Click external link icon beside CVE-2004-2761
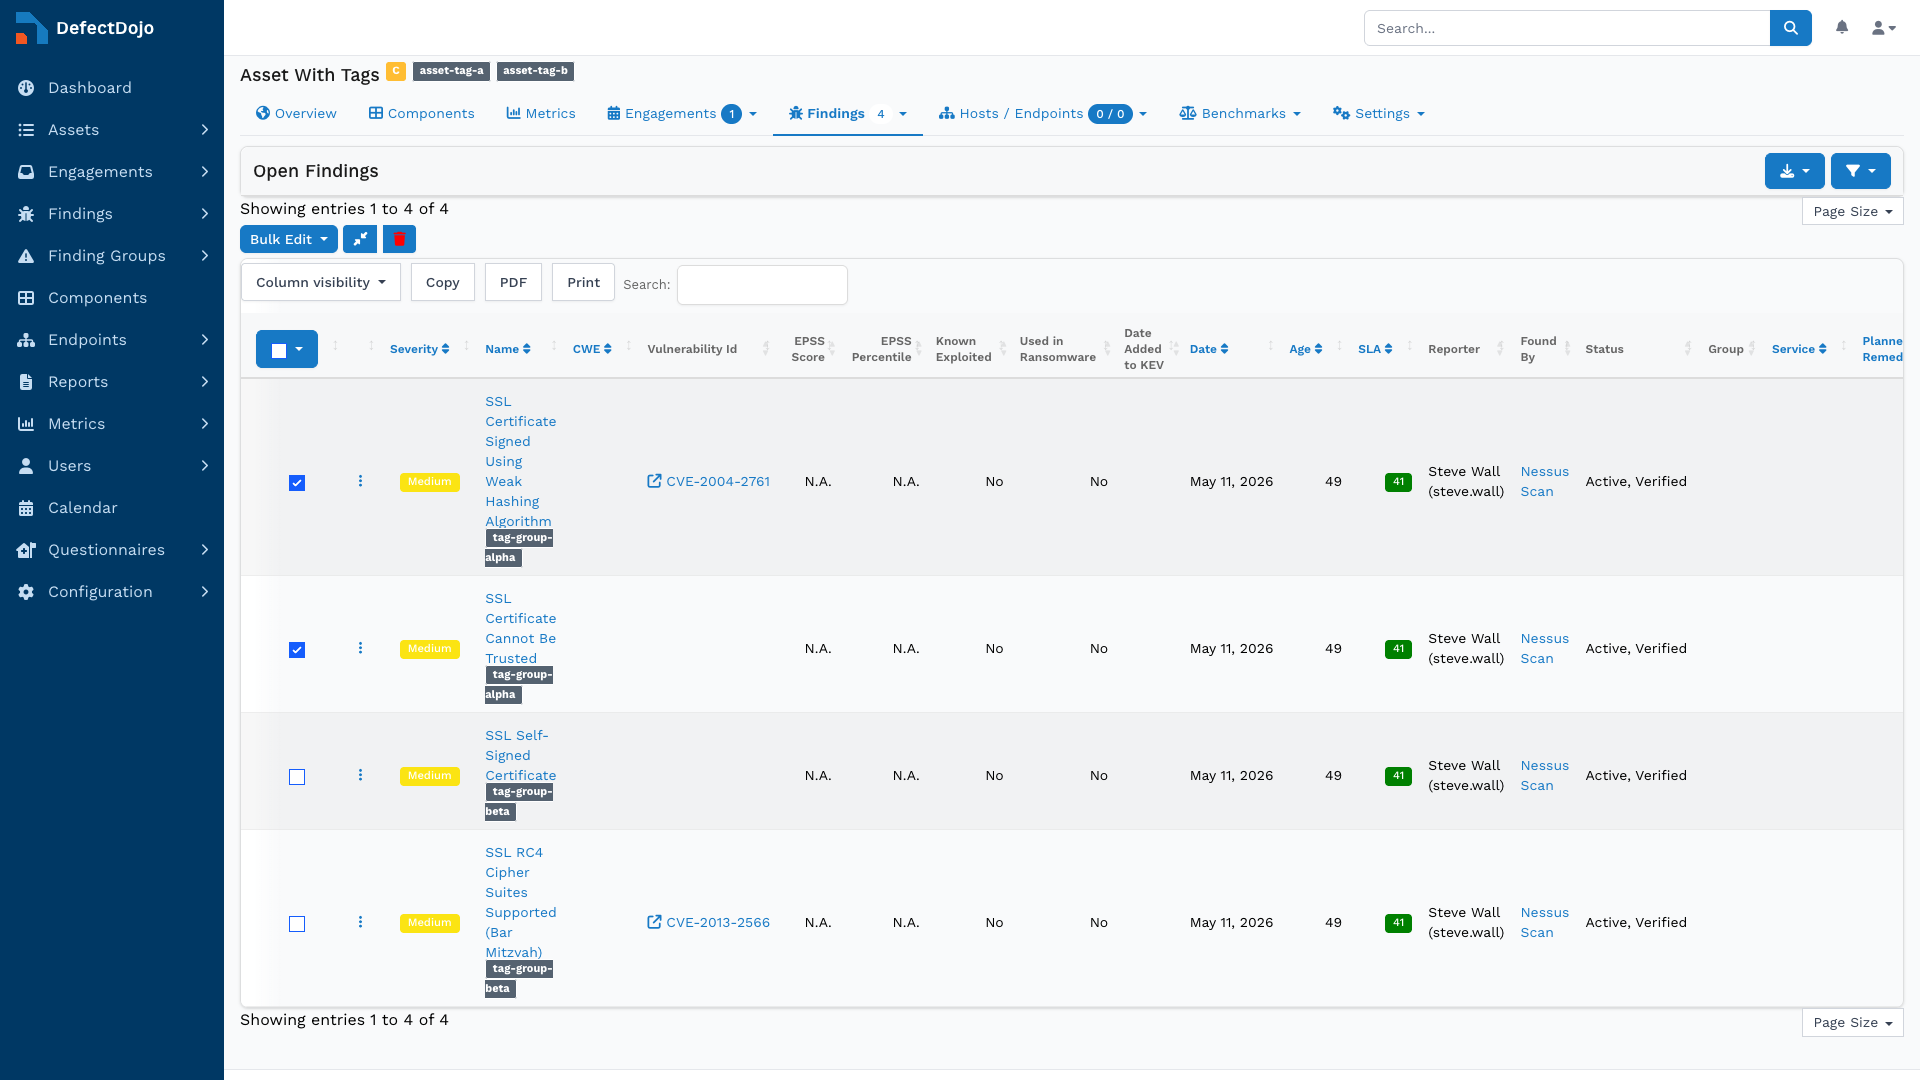Screen dimensions: 1920x1080 point(654,481)
